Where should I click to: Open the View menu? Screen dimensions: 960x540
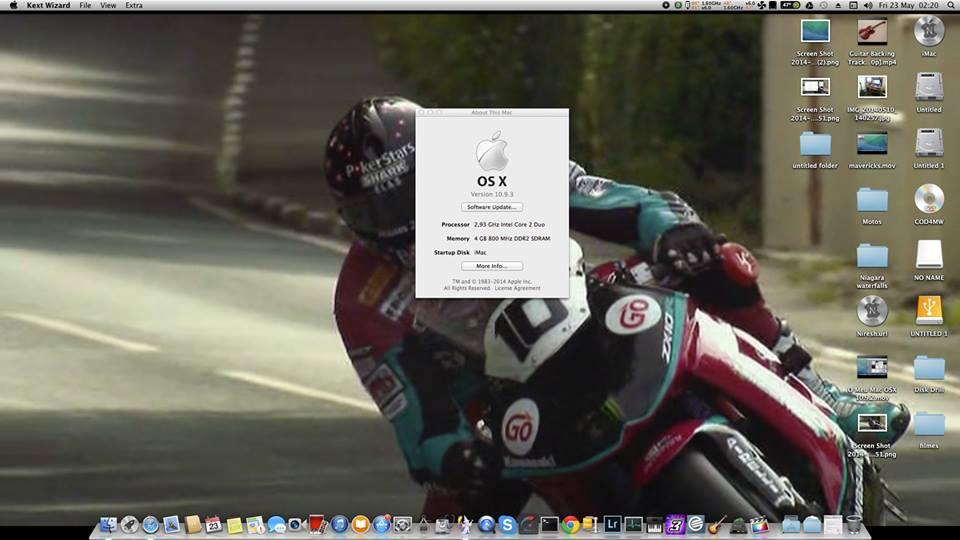[108, 5]
